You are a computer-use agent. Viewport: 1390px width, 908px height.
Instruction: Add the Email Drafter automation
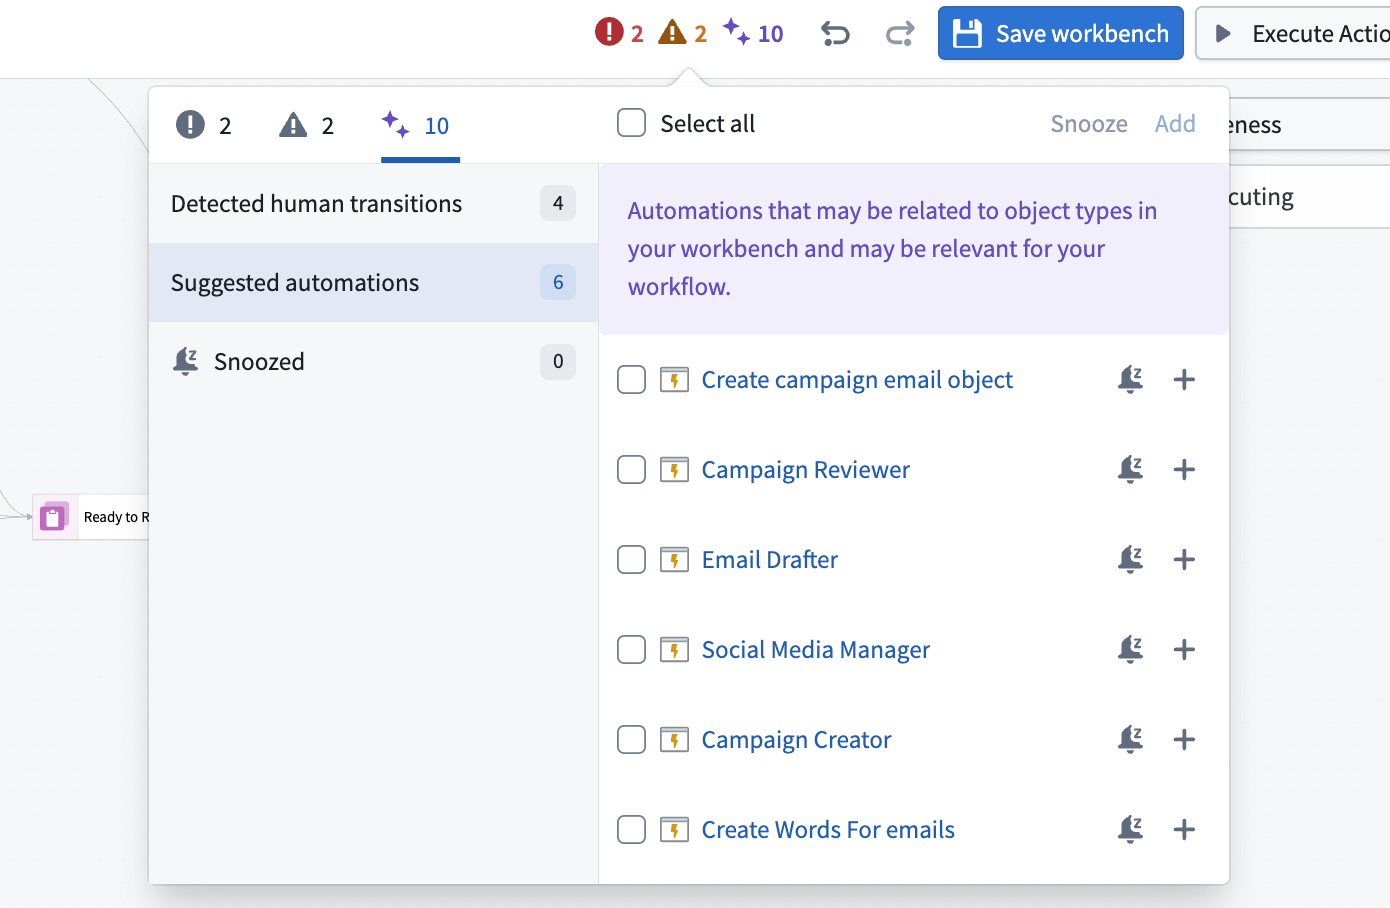tap(1184, 560)
